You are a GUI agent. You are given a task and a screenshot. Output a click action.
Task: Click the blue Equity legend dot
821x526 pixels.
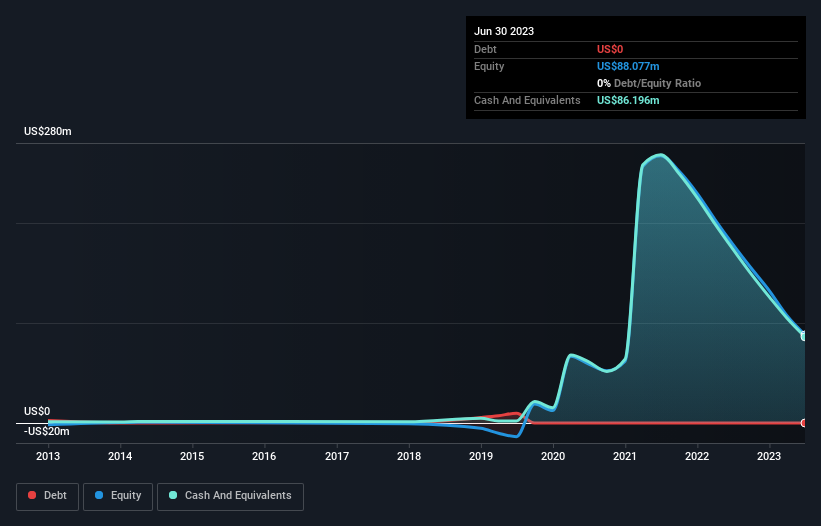(x=99, y=495)
